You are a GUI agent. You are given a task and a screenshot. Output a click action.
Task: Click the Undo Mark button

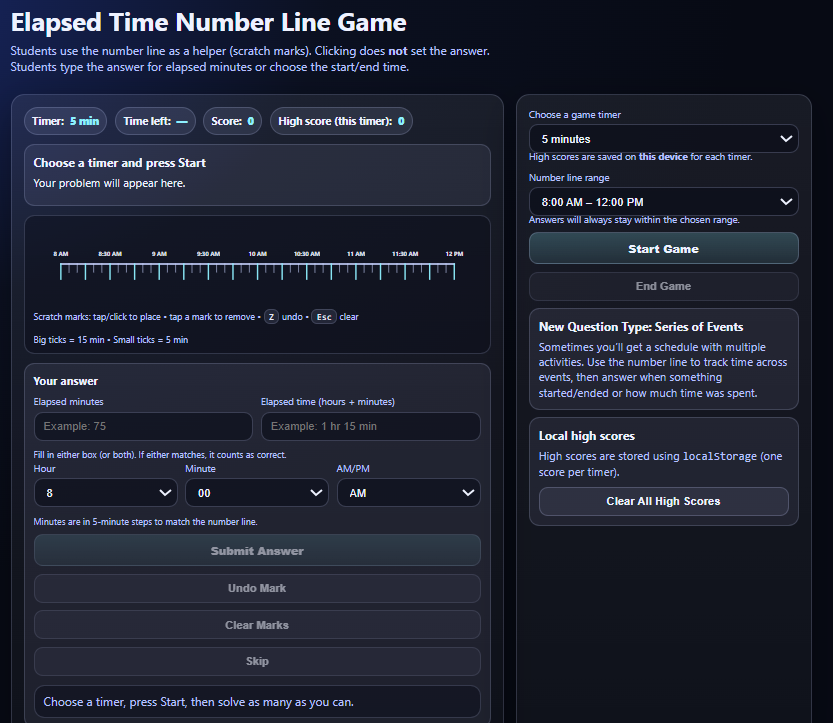(257, 588)
